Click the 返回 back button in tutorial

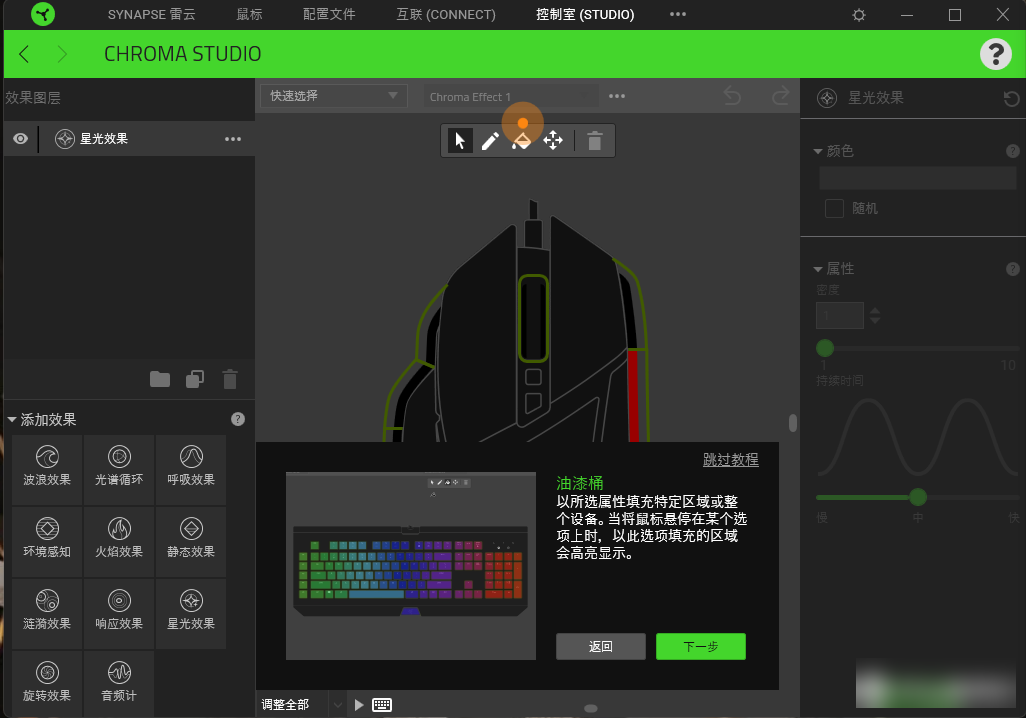pos(601,647)
